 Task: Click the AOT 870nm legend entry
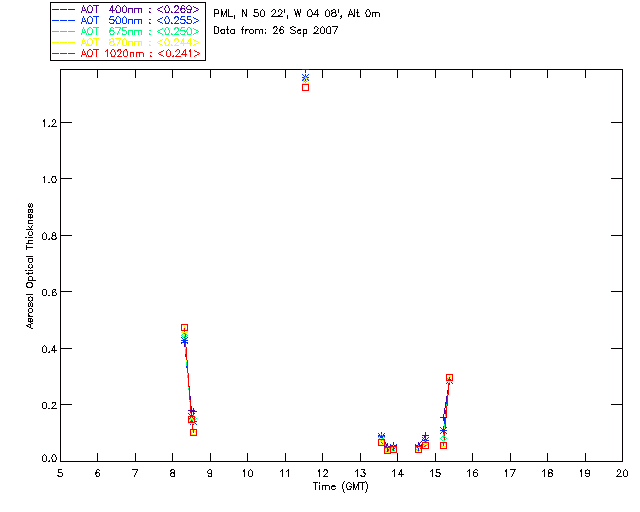pos(126,42)
